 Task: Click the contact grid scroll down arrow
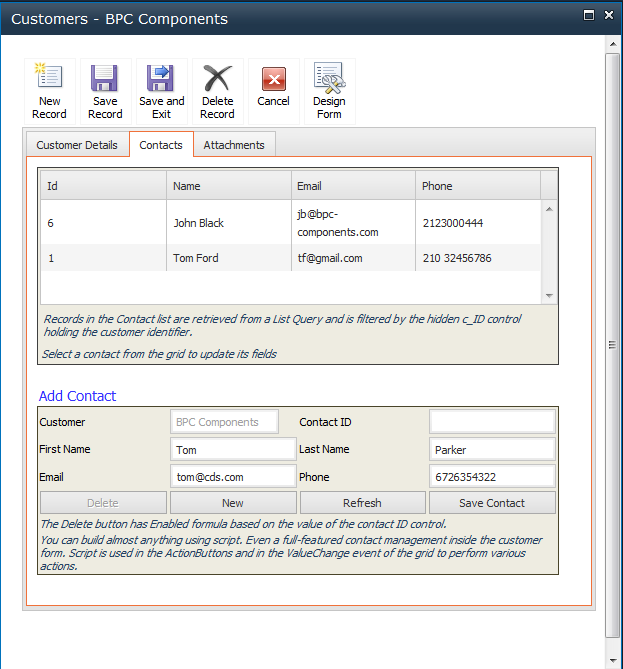pyautogui.click(x=549, y=296)
